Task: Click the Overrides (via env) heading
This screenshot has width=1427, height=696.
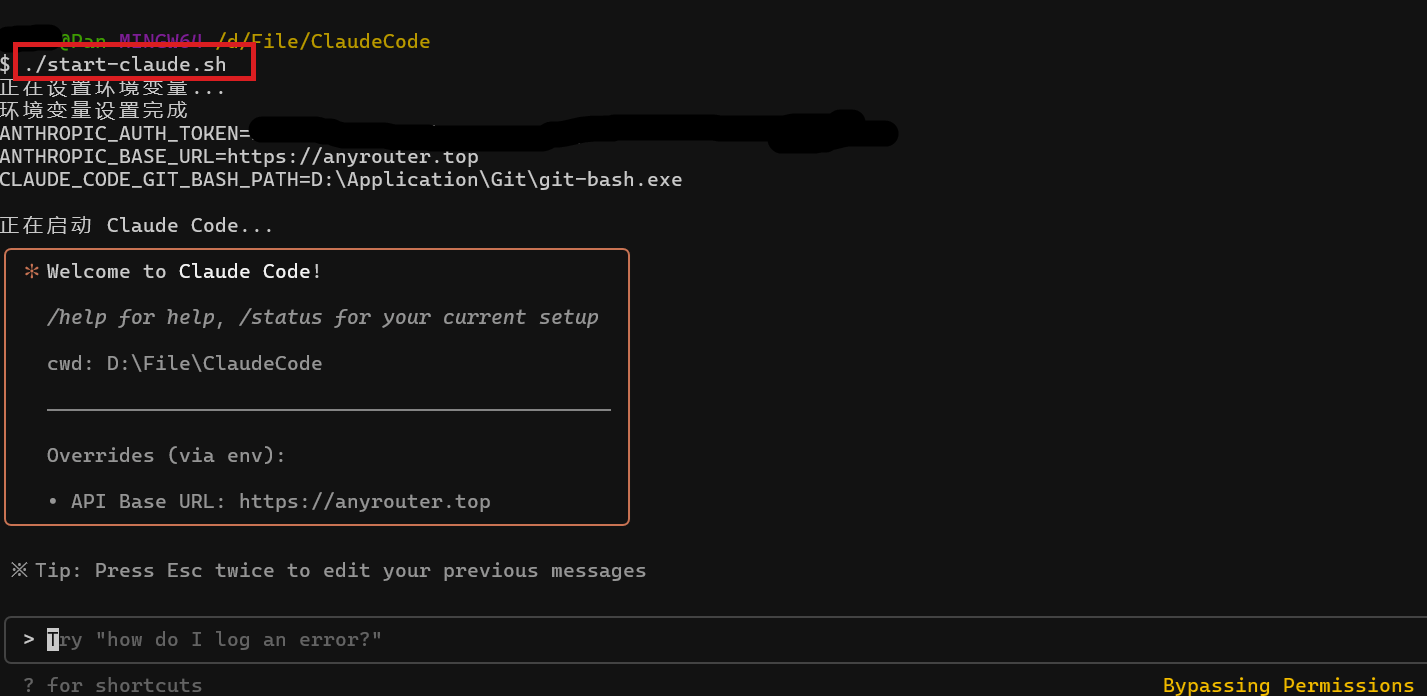Action: [166, 455]
